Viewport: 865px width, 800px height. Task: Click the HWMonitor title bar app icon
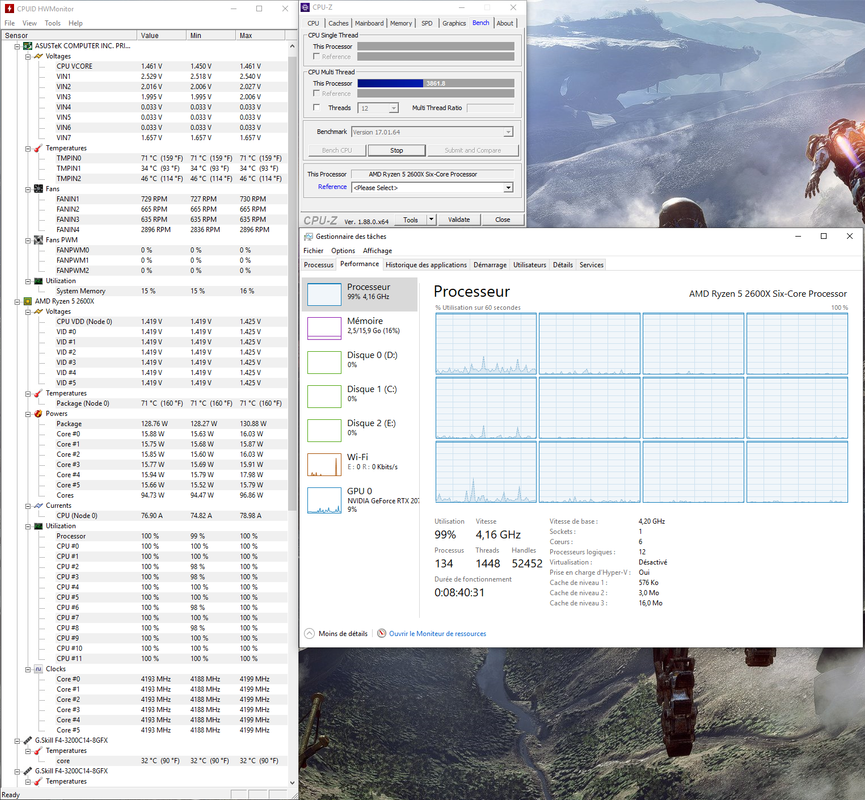click(x=9, y=8)
